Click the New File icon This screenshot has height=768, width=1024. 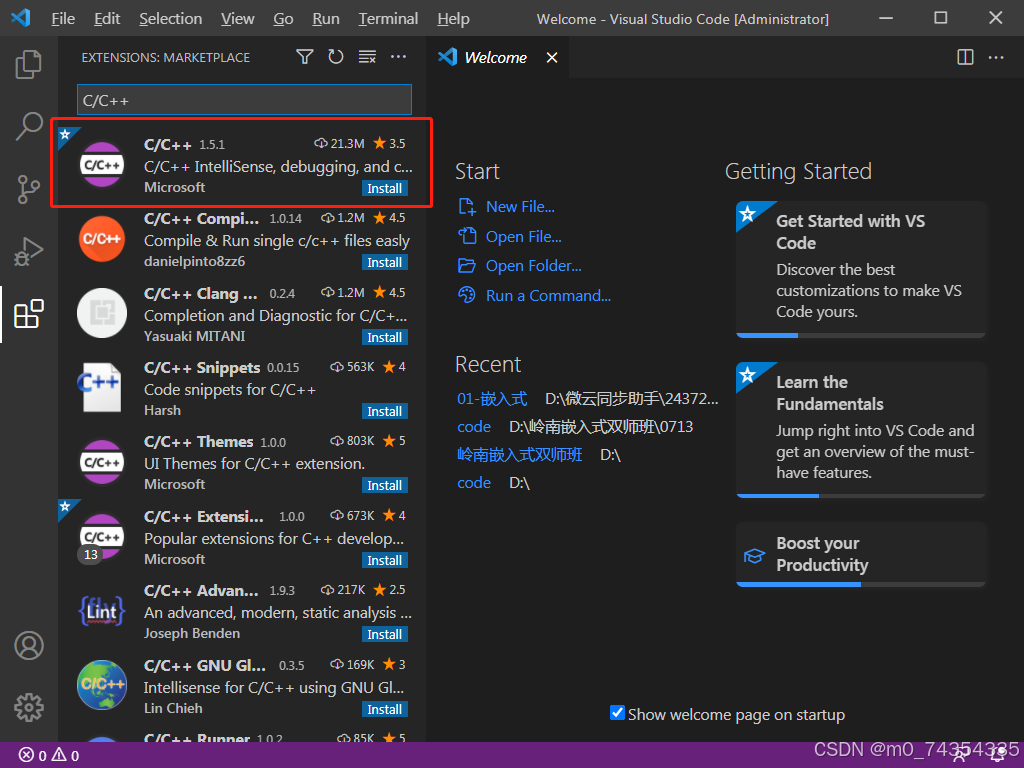pos(467,206)
